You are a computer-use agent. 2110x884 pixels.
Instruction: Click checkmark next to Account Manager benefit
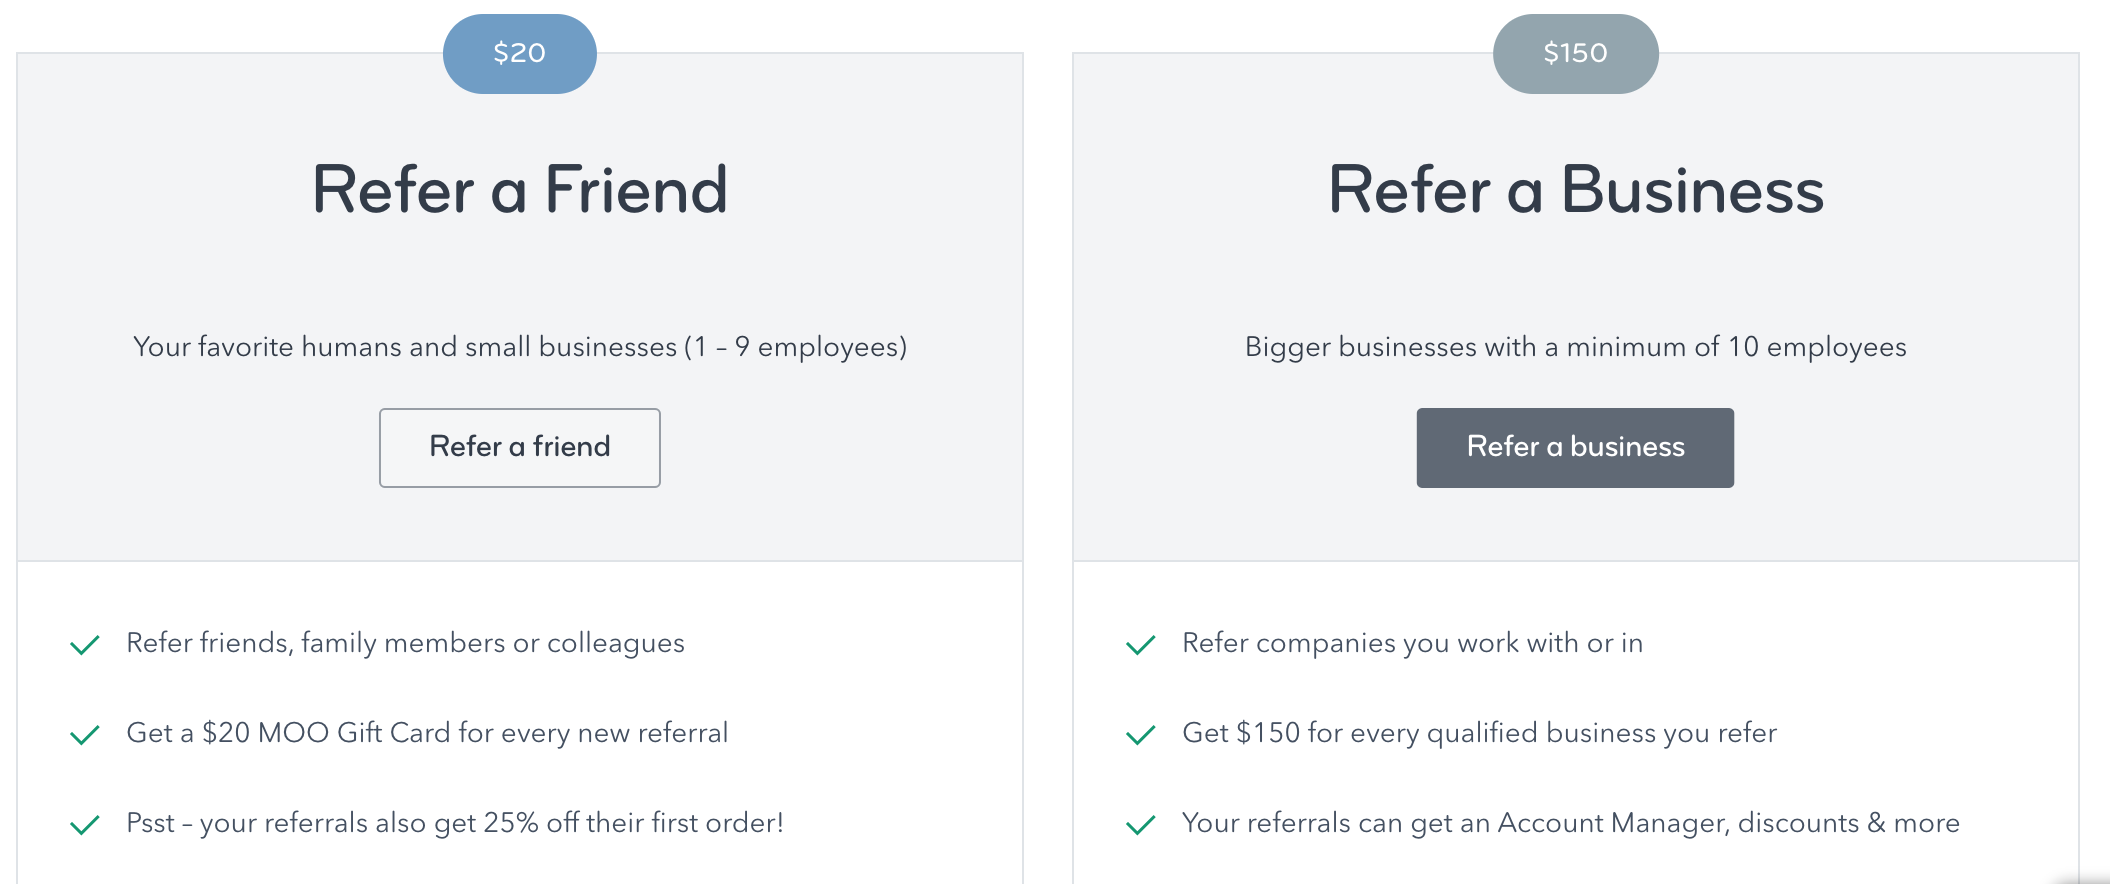1141,825
